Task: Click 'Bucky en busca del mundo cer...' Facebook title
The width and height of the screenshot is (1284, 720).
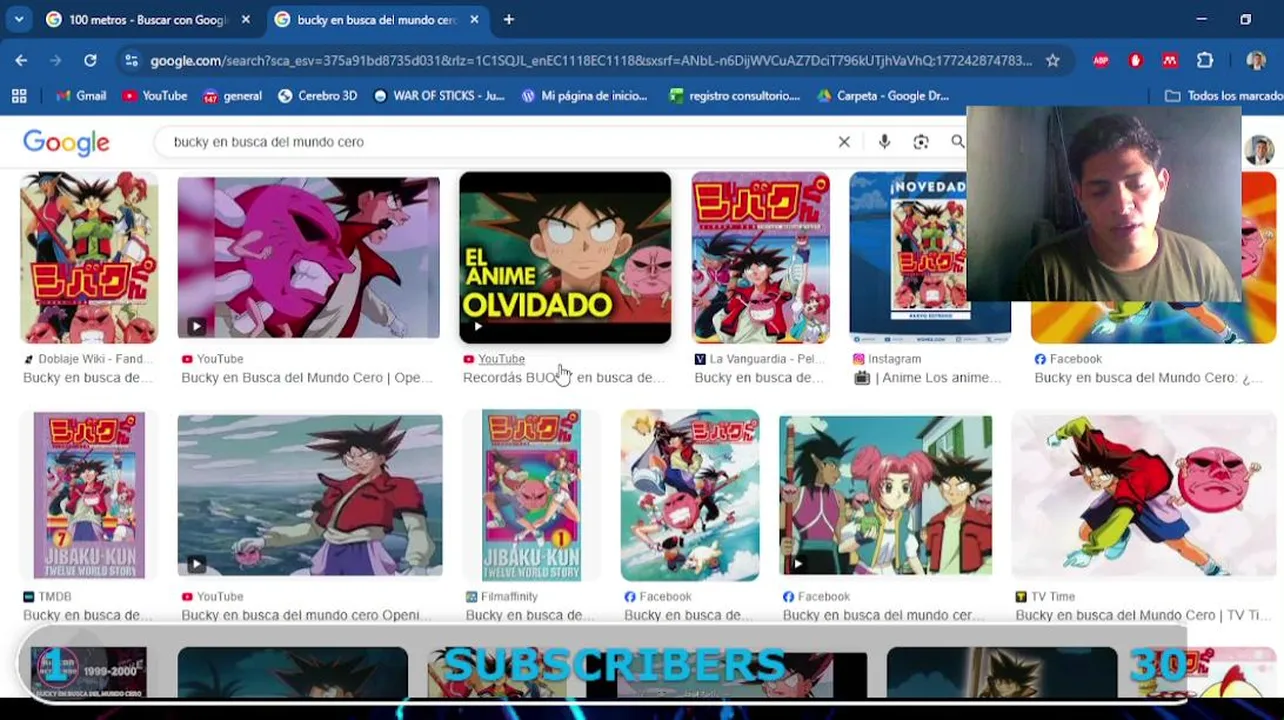Action: 883,615
